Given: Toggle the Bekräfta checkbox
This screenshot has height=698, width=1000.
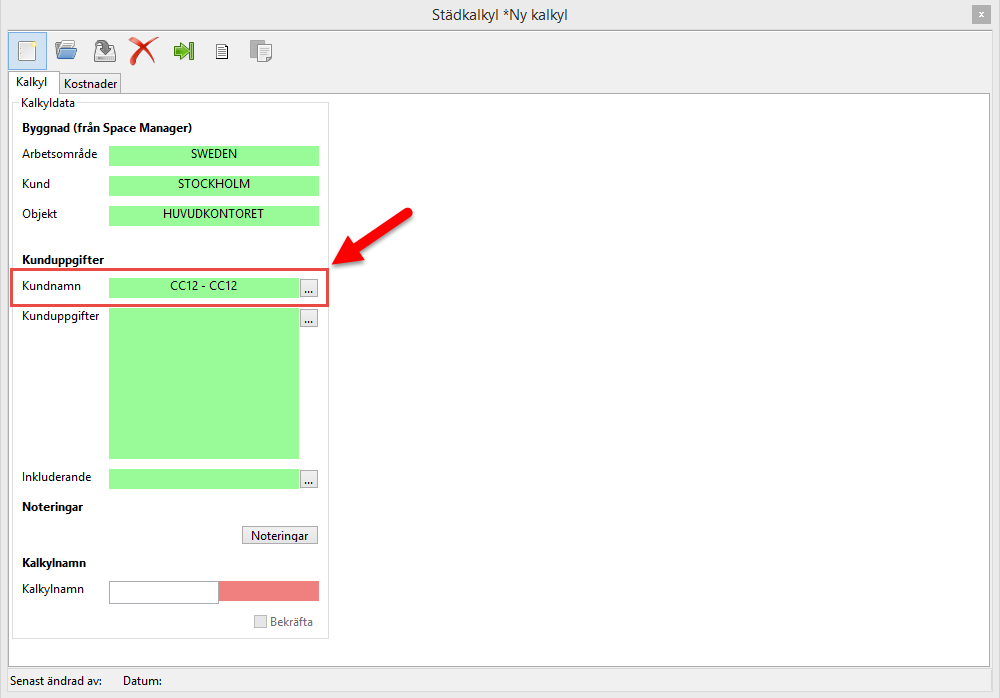Looking at the screenshot, I should click(x=261, y=622).
